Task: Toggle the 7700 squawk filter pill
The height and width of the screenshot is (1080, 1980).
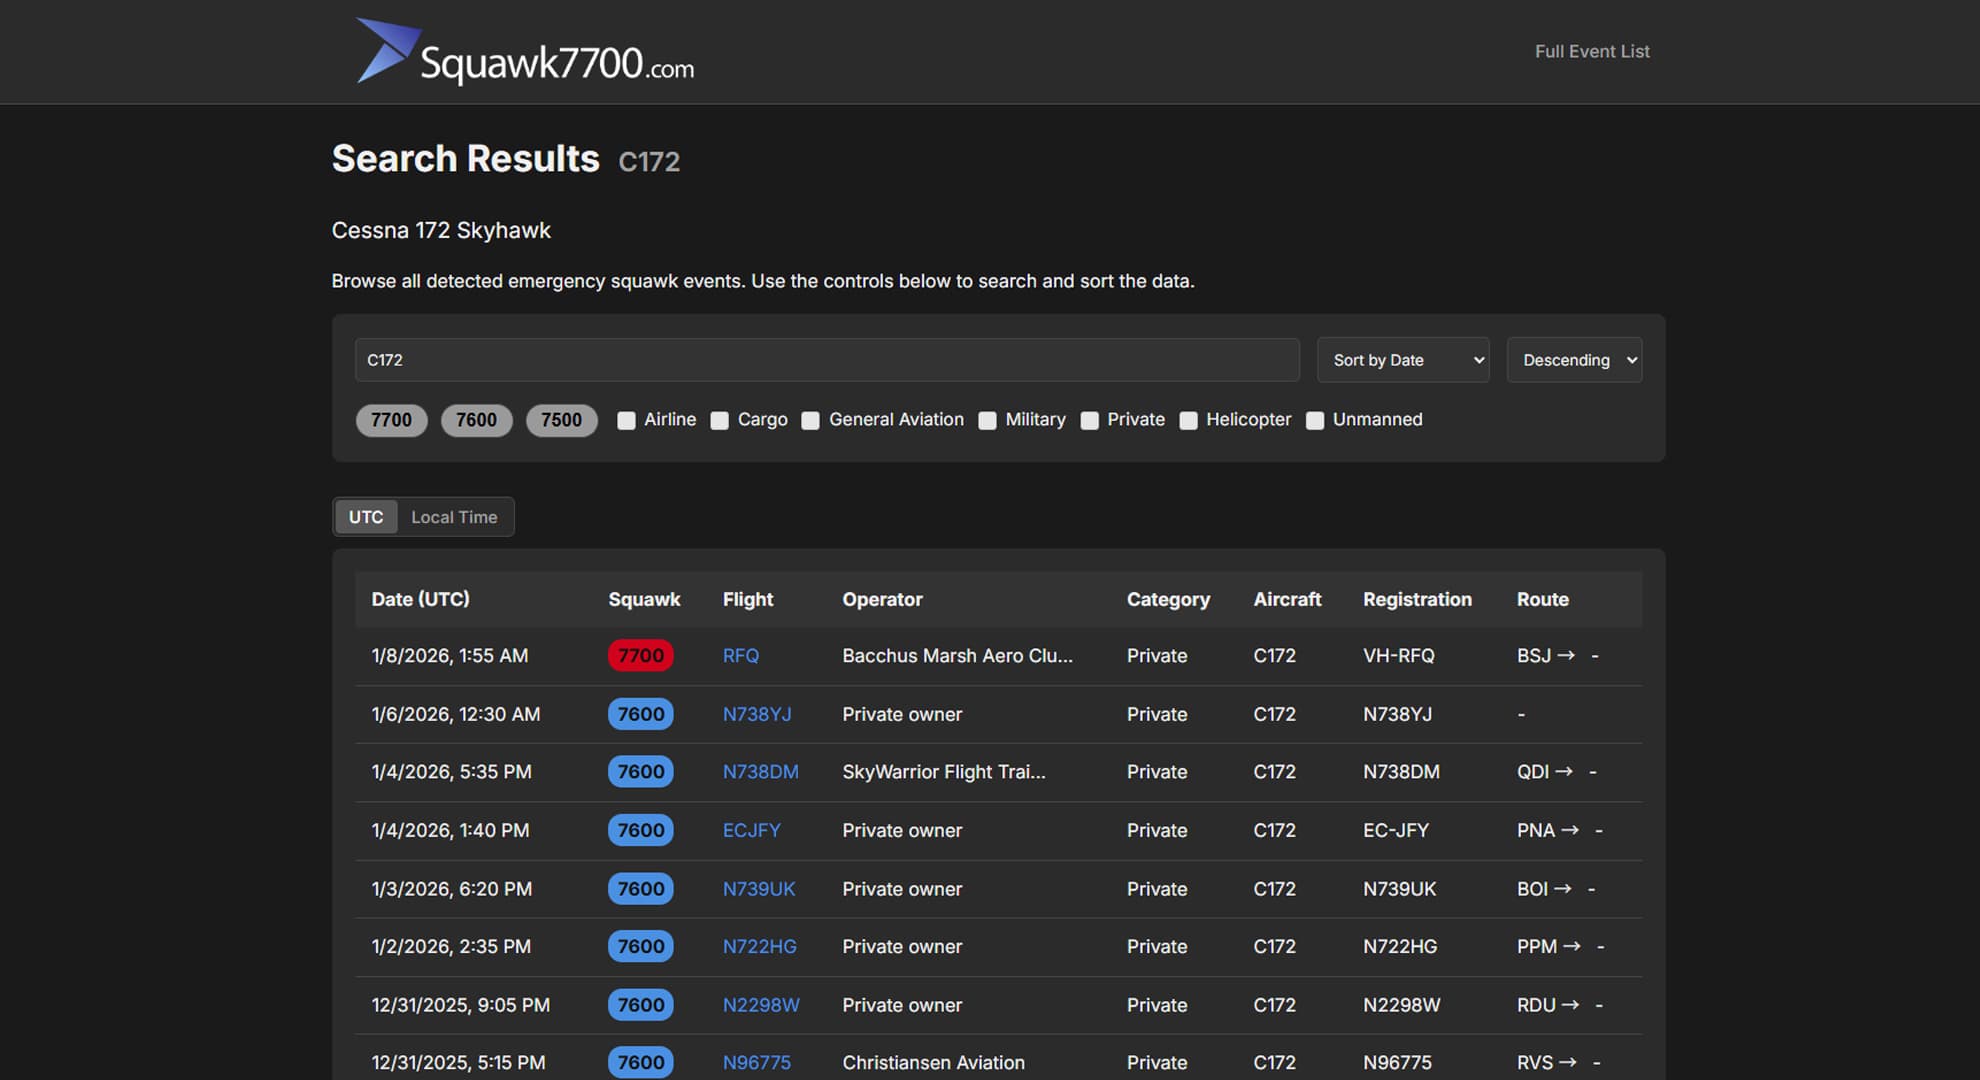Action: click(x=391, y=420)
